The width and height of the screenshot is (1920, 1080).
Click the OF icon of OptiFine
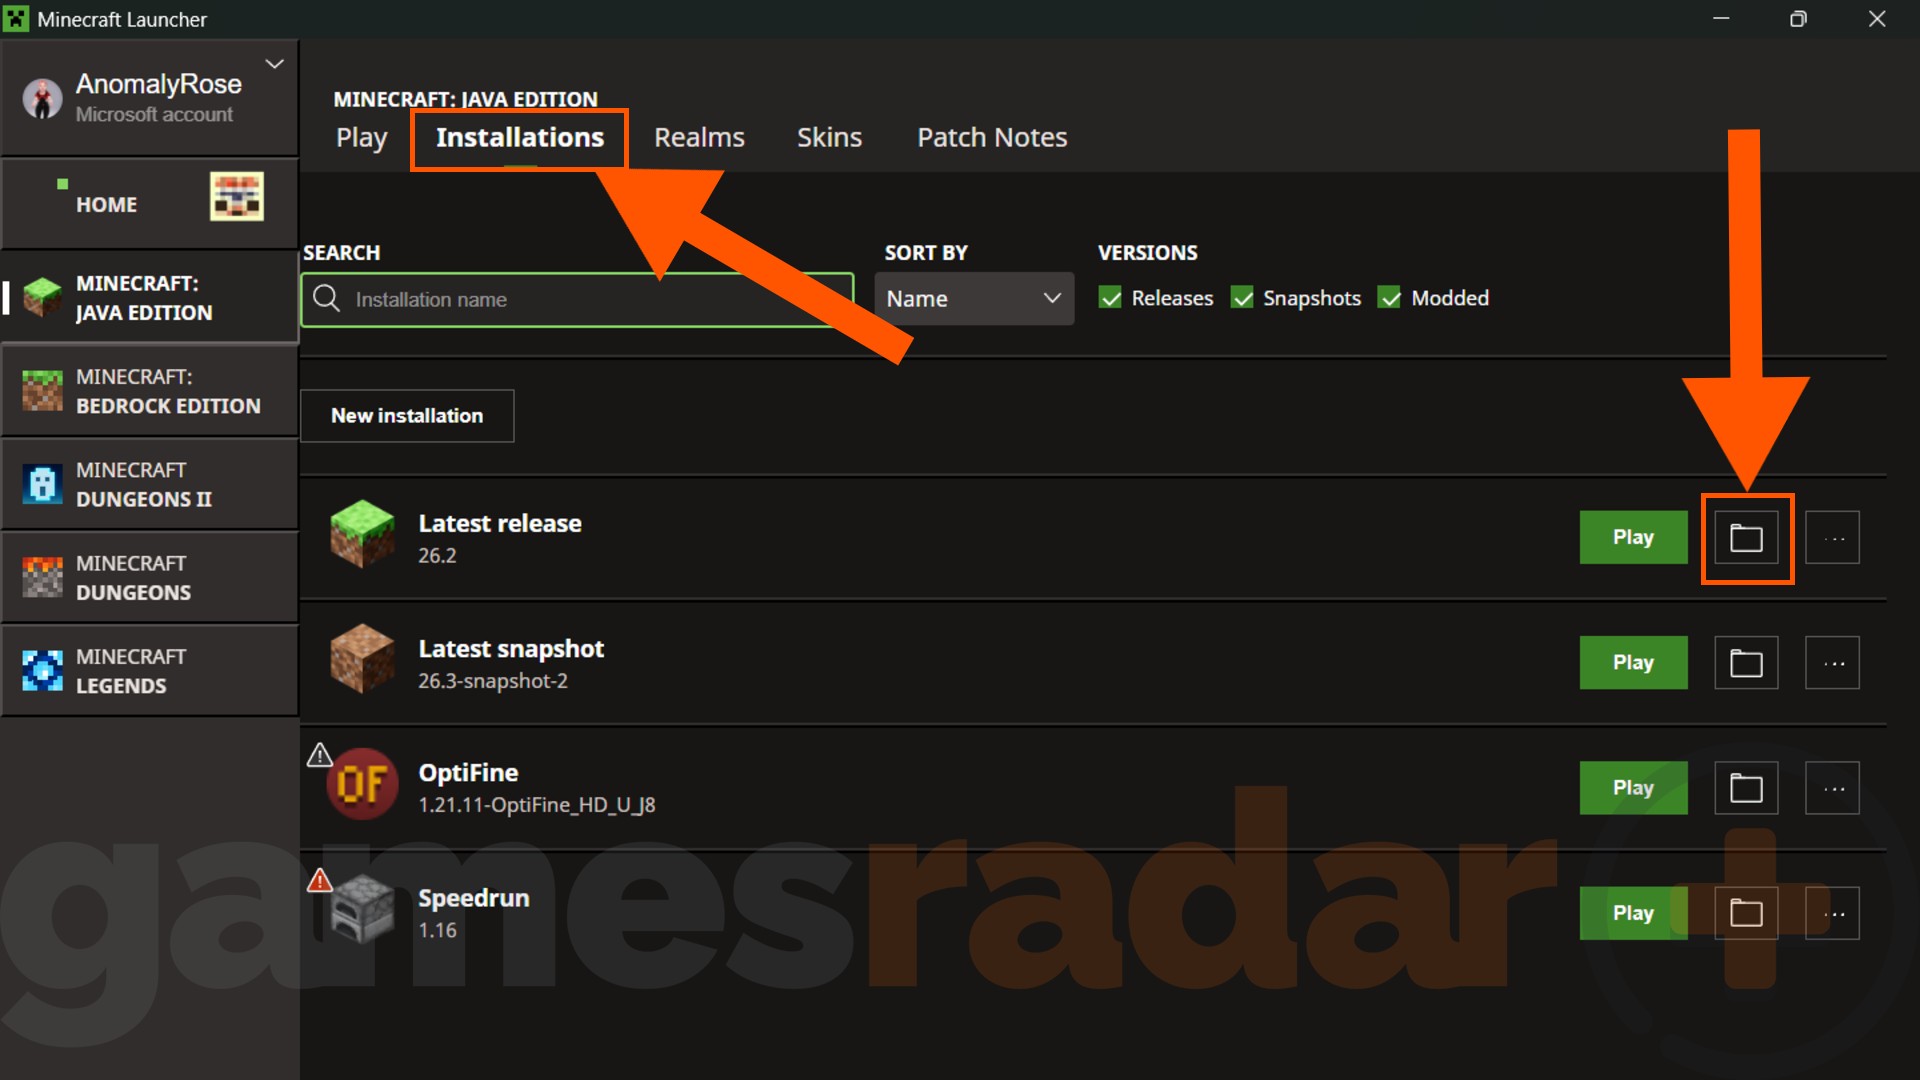pyautogui.click(x=362, y=784)
